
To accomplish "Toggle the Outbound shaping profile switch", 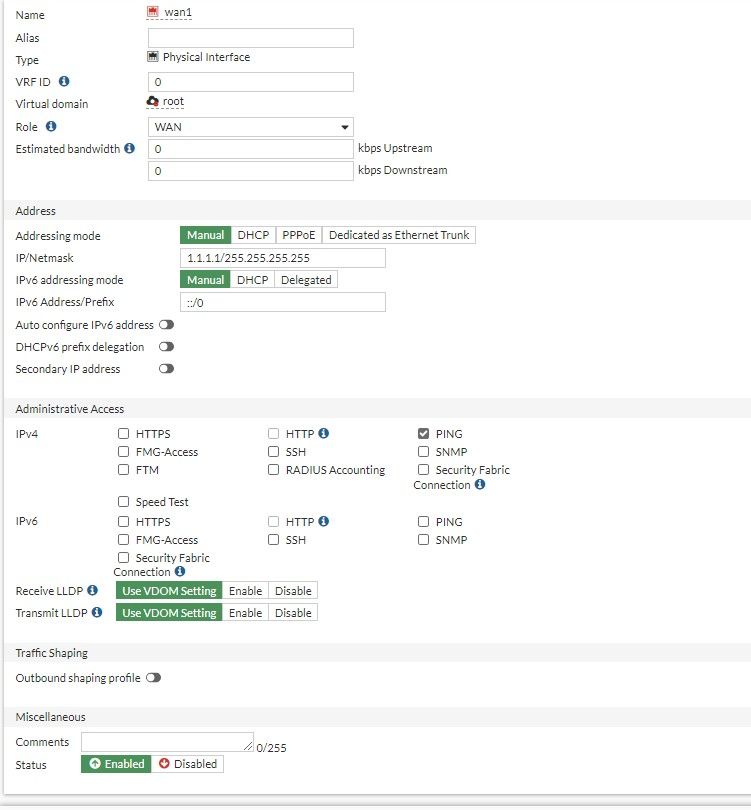I will [x=153, y=677].
